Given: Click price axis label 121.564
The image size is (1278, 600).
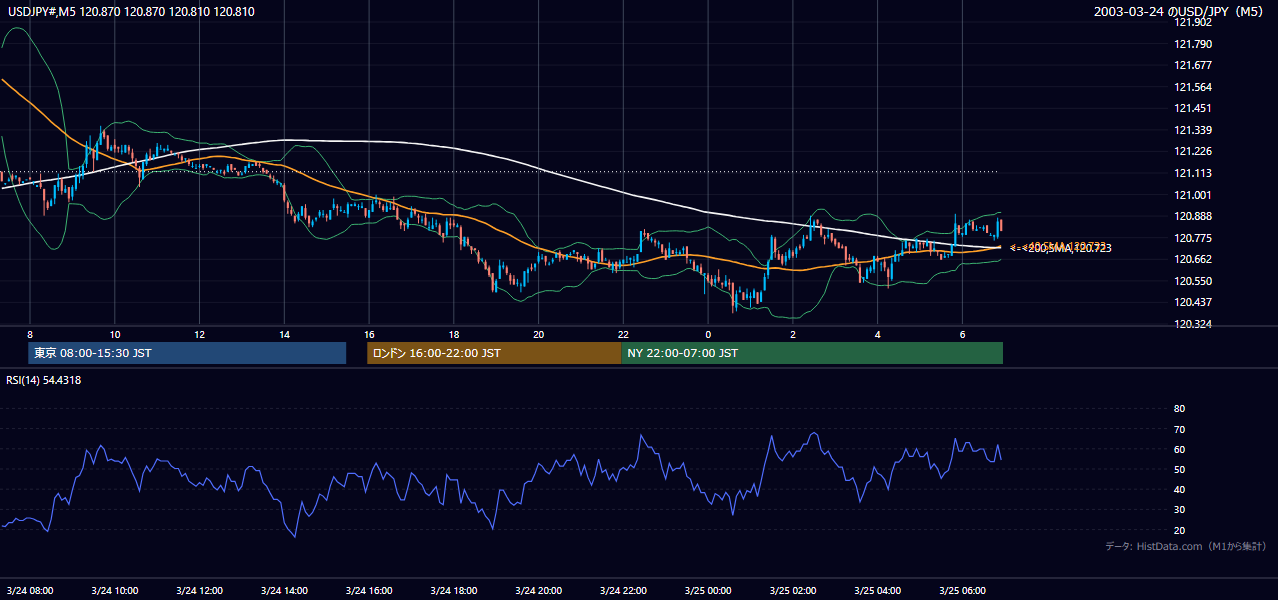Looking at the screenshot, I should tap(1191, 87).
